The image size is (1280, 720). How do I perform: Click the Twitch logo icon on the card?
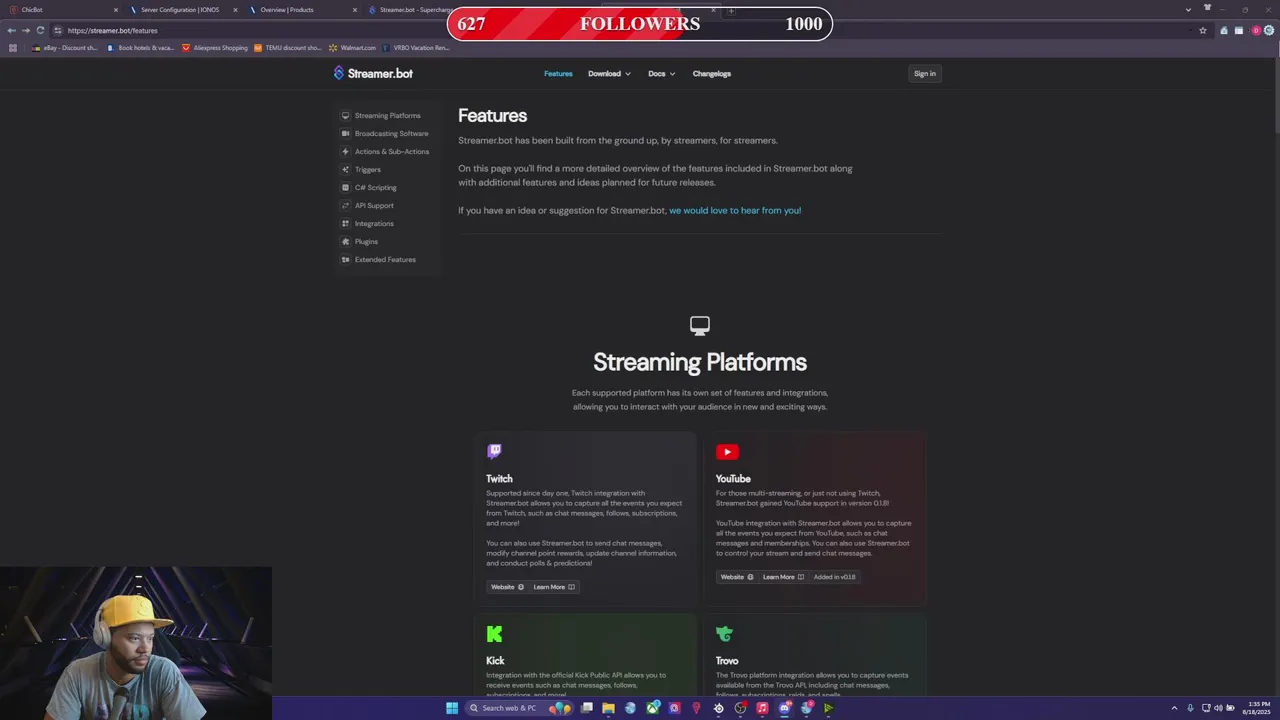[x=494, y=451]
